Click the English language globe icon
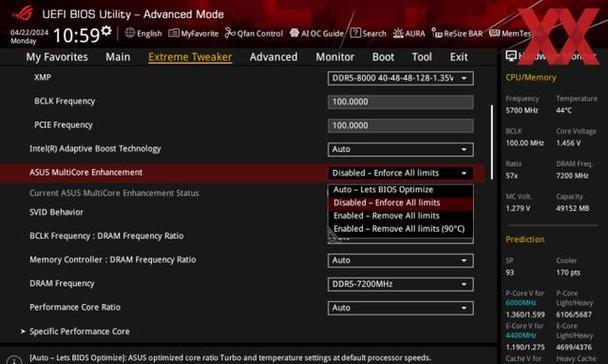 [130, 33]
